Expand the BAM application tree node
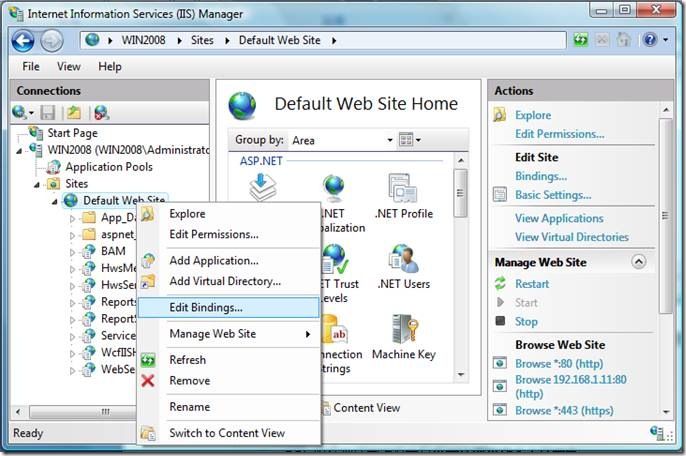Image resolution: width=686 pixels, height=456 pixels. [73, 252]
